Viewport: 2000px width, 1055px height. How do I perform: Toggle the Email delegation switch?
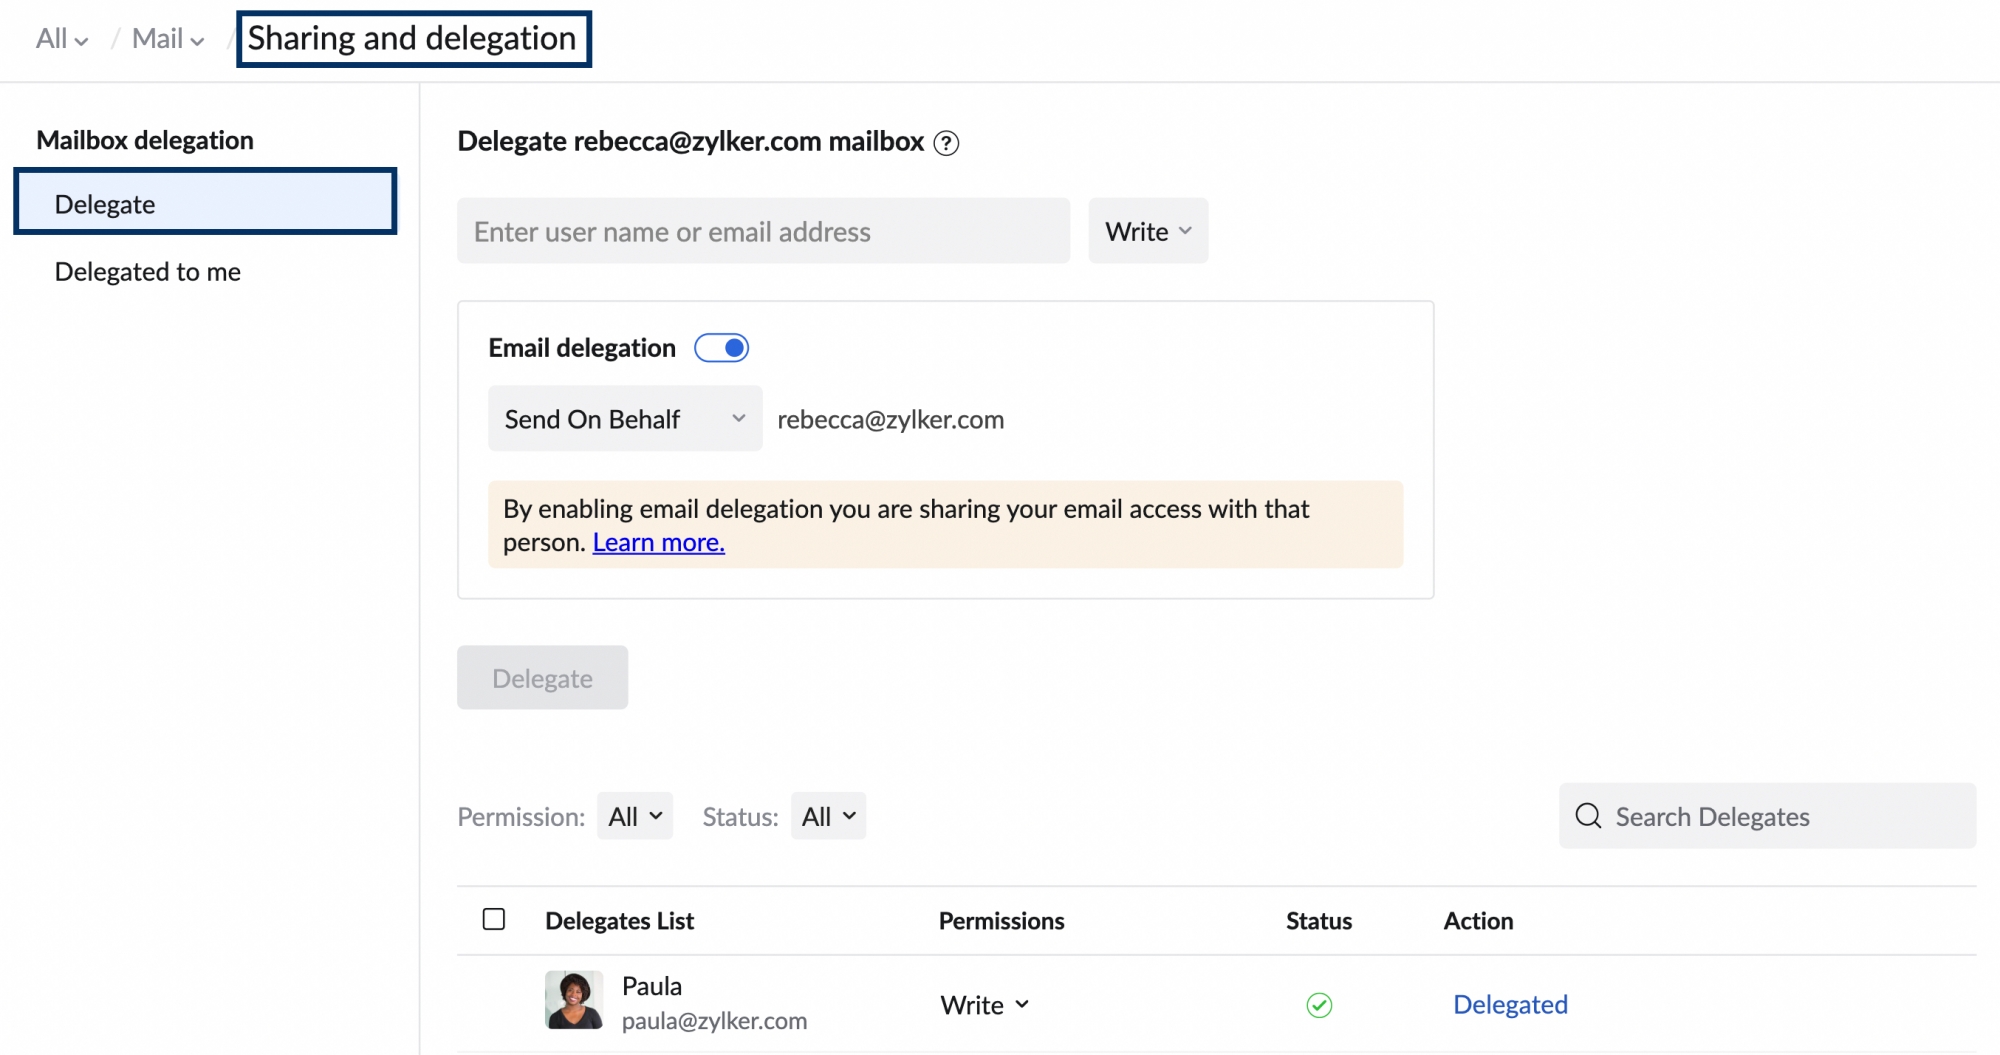tap(722, 348)
